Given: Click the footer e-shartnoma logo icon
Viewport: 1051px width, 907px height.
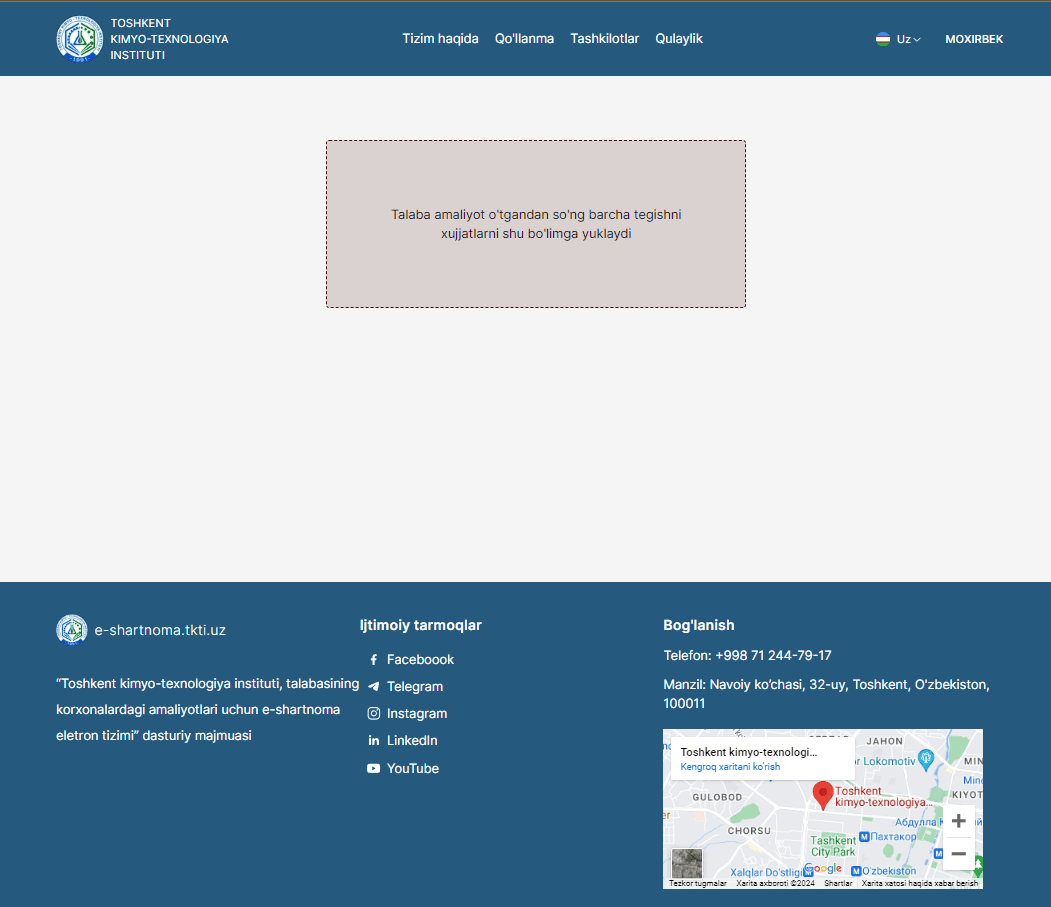Looking at the screenshot, I should click(72, 630).
